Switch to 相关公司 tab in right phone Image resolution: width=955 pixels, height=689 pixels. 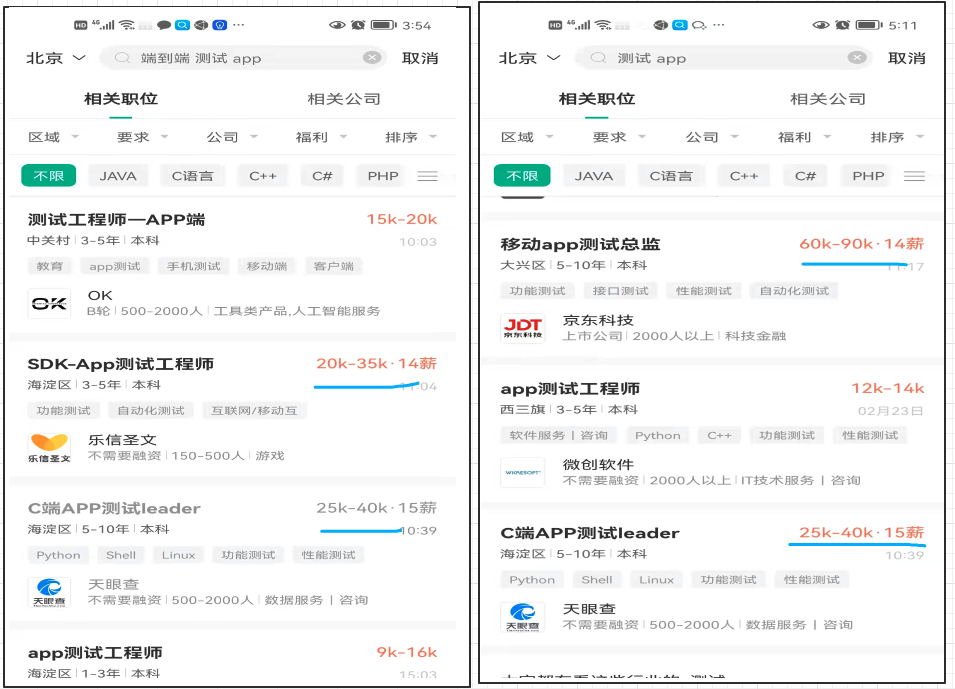click(828, 99)
